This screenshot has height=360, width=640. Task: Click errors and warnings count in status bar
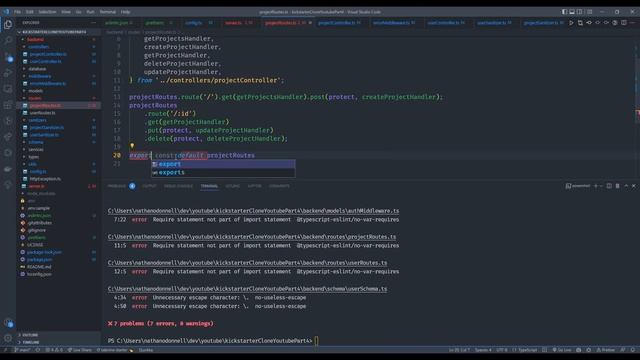54,350
